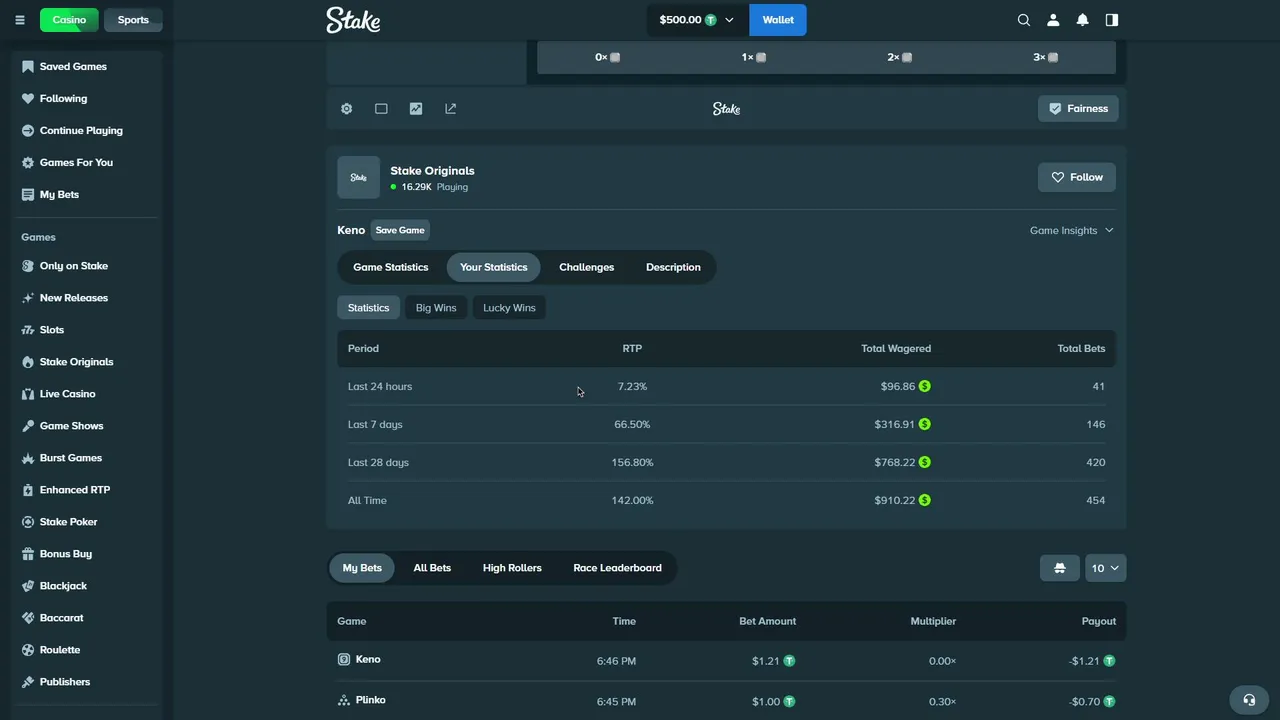Toggle theatre mode icon under the game
This screenshot has width=1280, height=720.
pyautogui.click(x=381, y=109)
